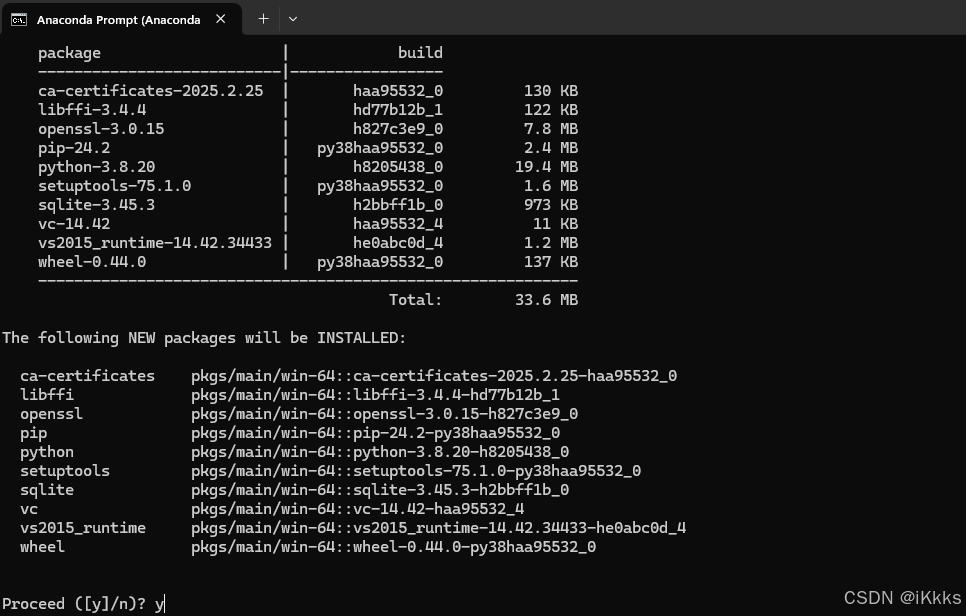Click the '122 KB' size value
This screenshot has height=616, width=966.
(x=551, y=110)
